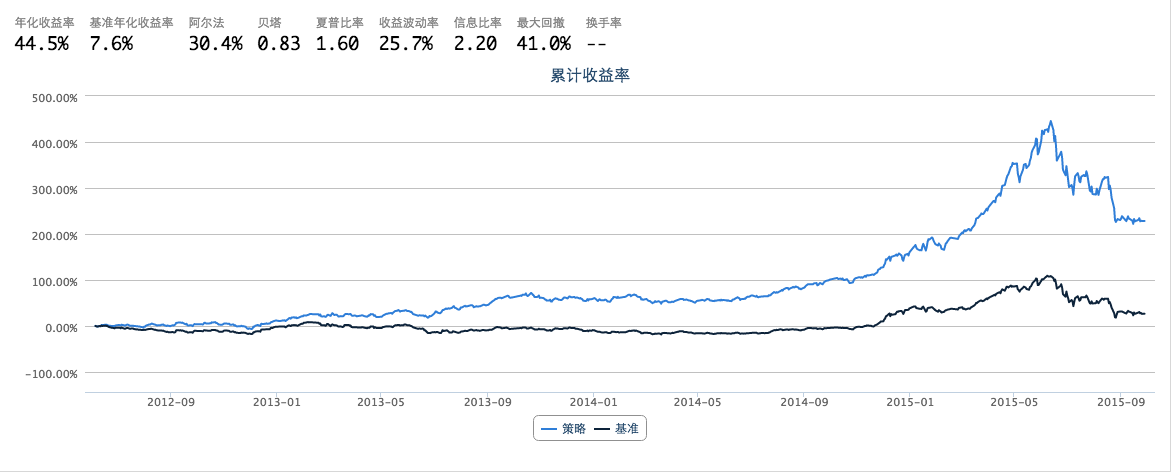
Task: Select the 夏普比率 metric label
Action: click(x=339, y=22)
